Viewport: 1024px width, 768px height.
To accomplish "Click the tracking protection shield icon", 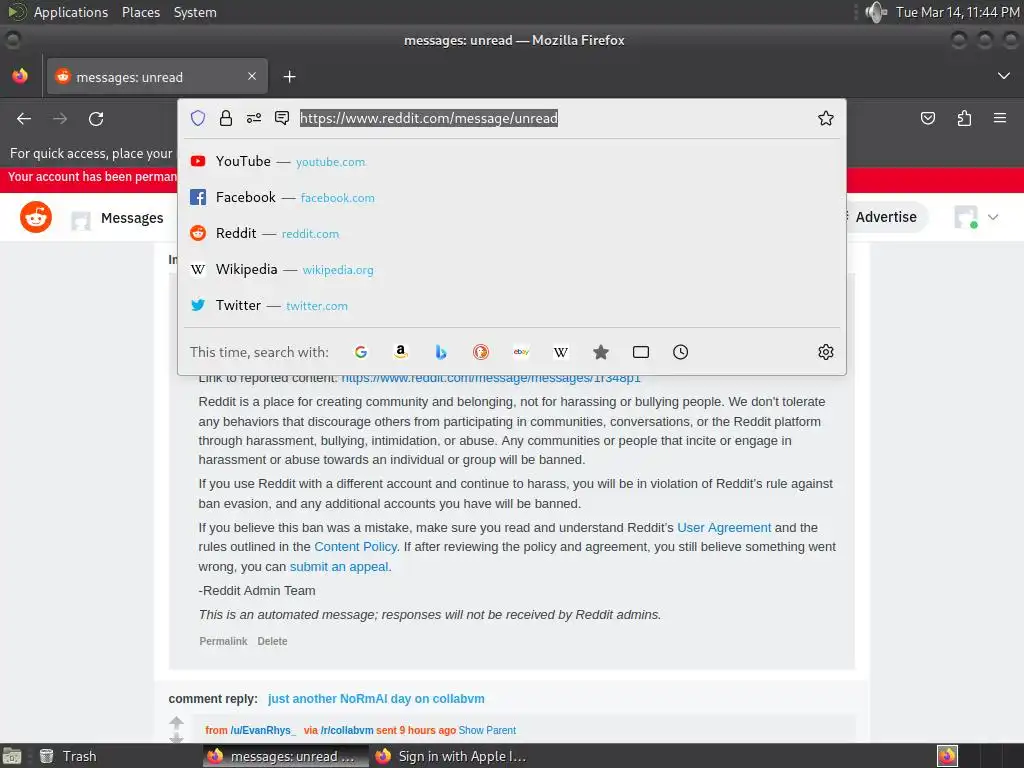I will pos(198,118).
